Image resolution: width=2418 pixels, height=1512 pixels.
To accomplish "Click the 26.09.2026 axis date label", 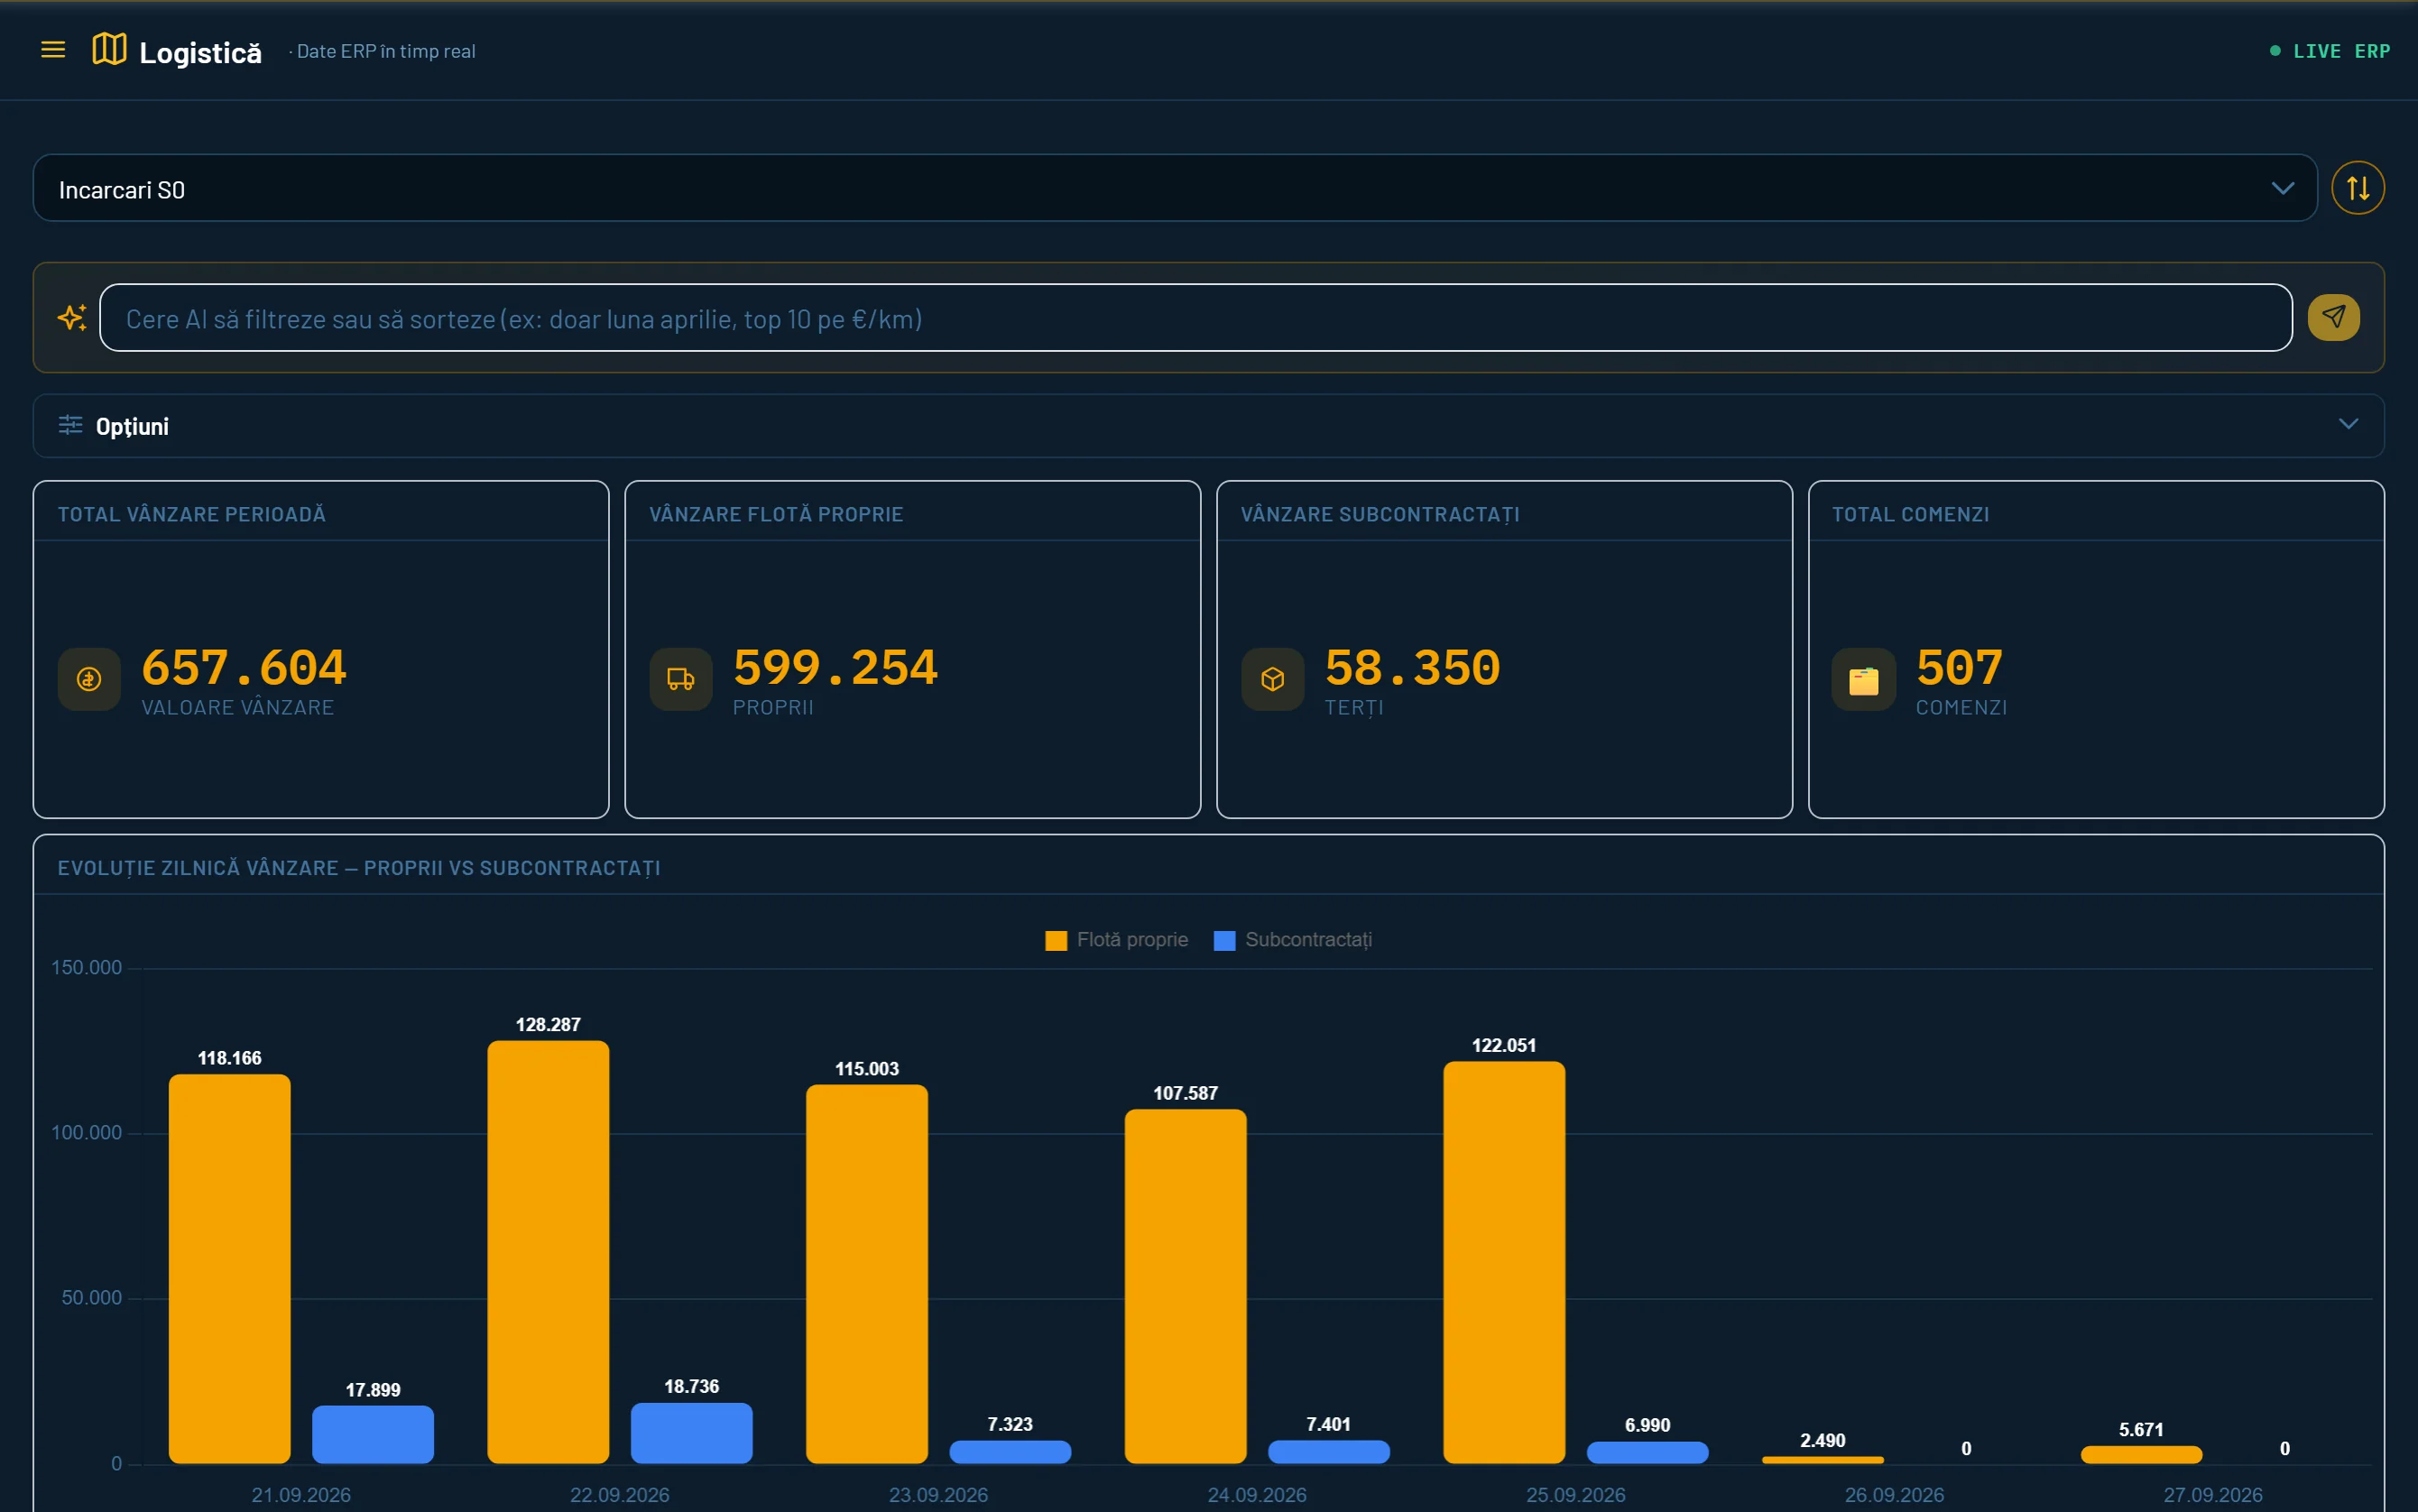I will point(1894,1494).
